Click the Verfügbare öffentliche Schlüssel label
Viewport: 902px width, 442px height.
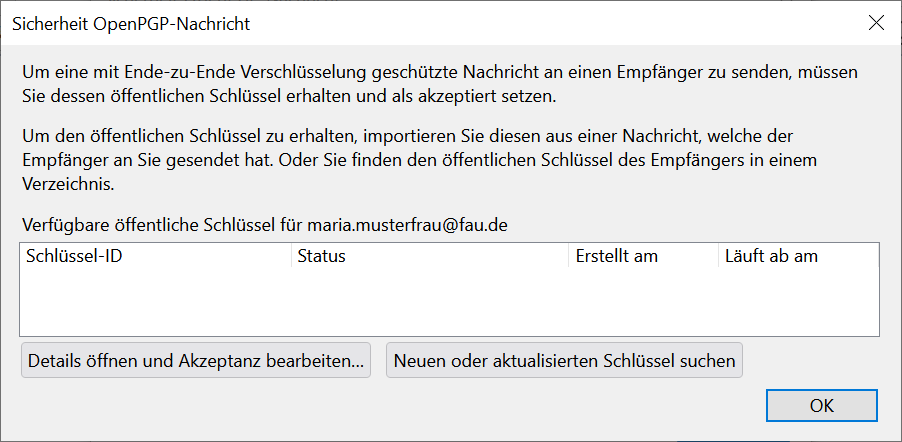pyautogui.click(x=162, y=225)
